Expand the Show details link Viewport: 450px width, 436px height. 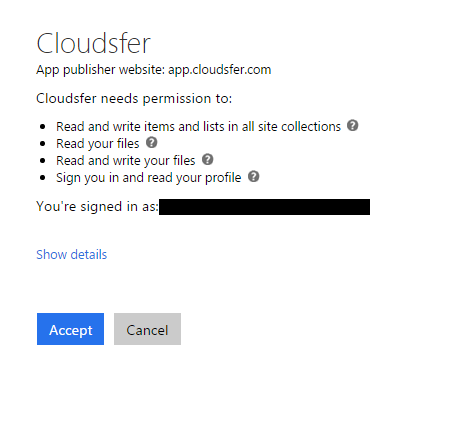click(x=71, y=255)
